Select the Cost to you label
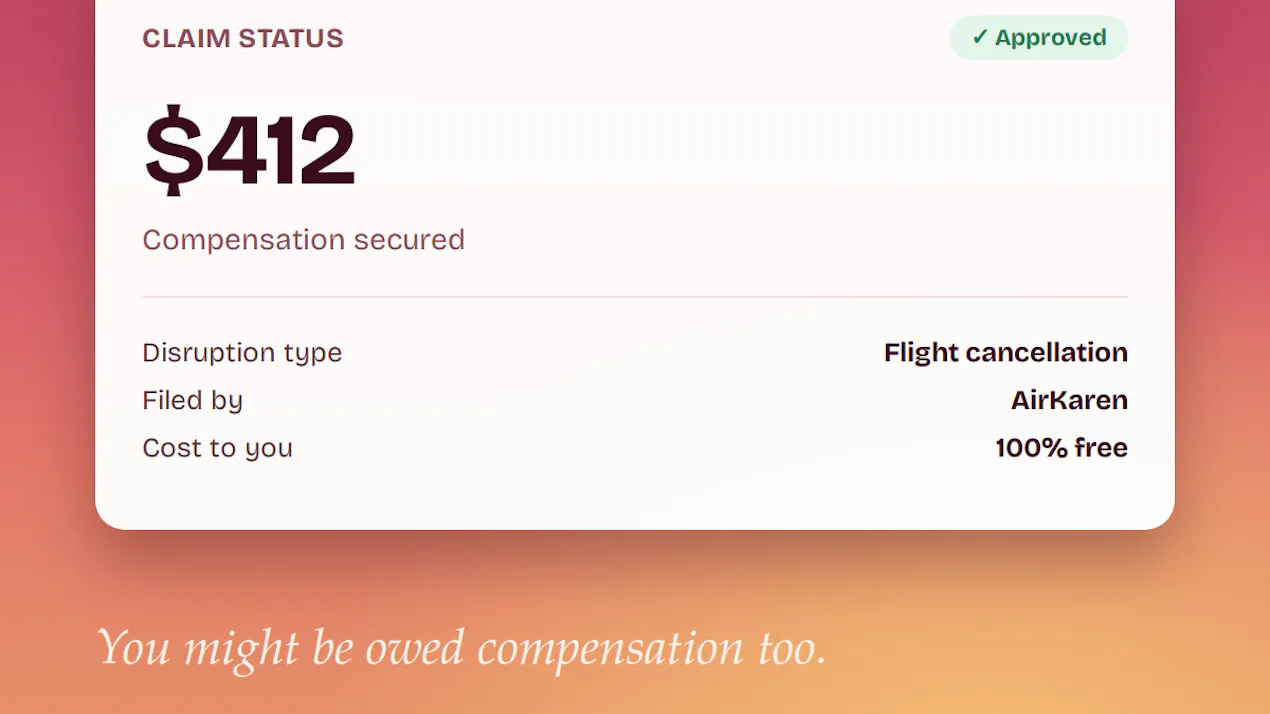The width and height of the screenshot is (1270, 714). 217,448
